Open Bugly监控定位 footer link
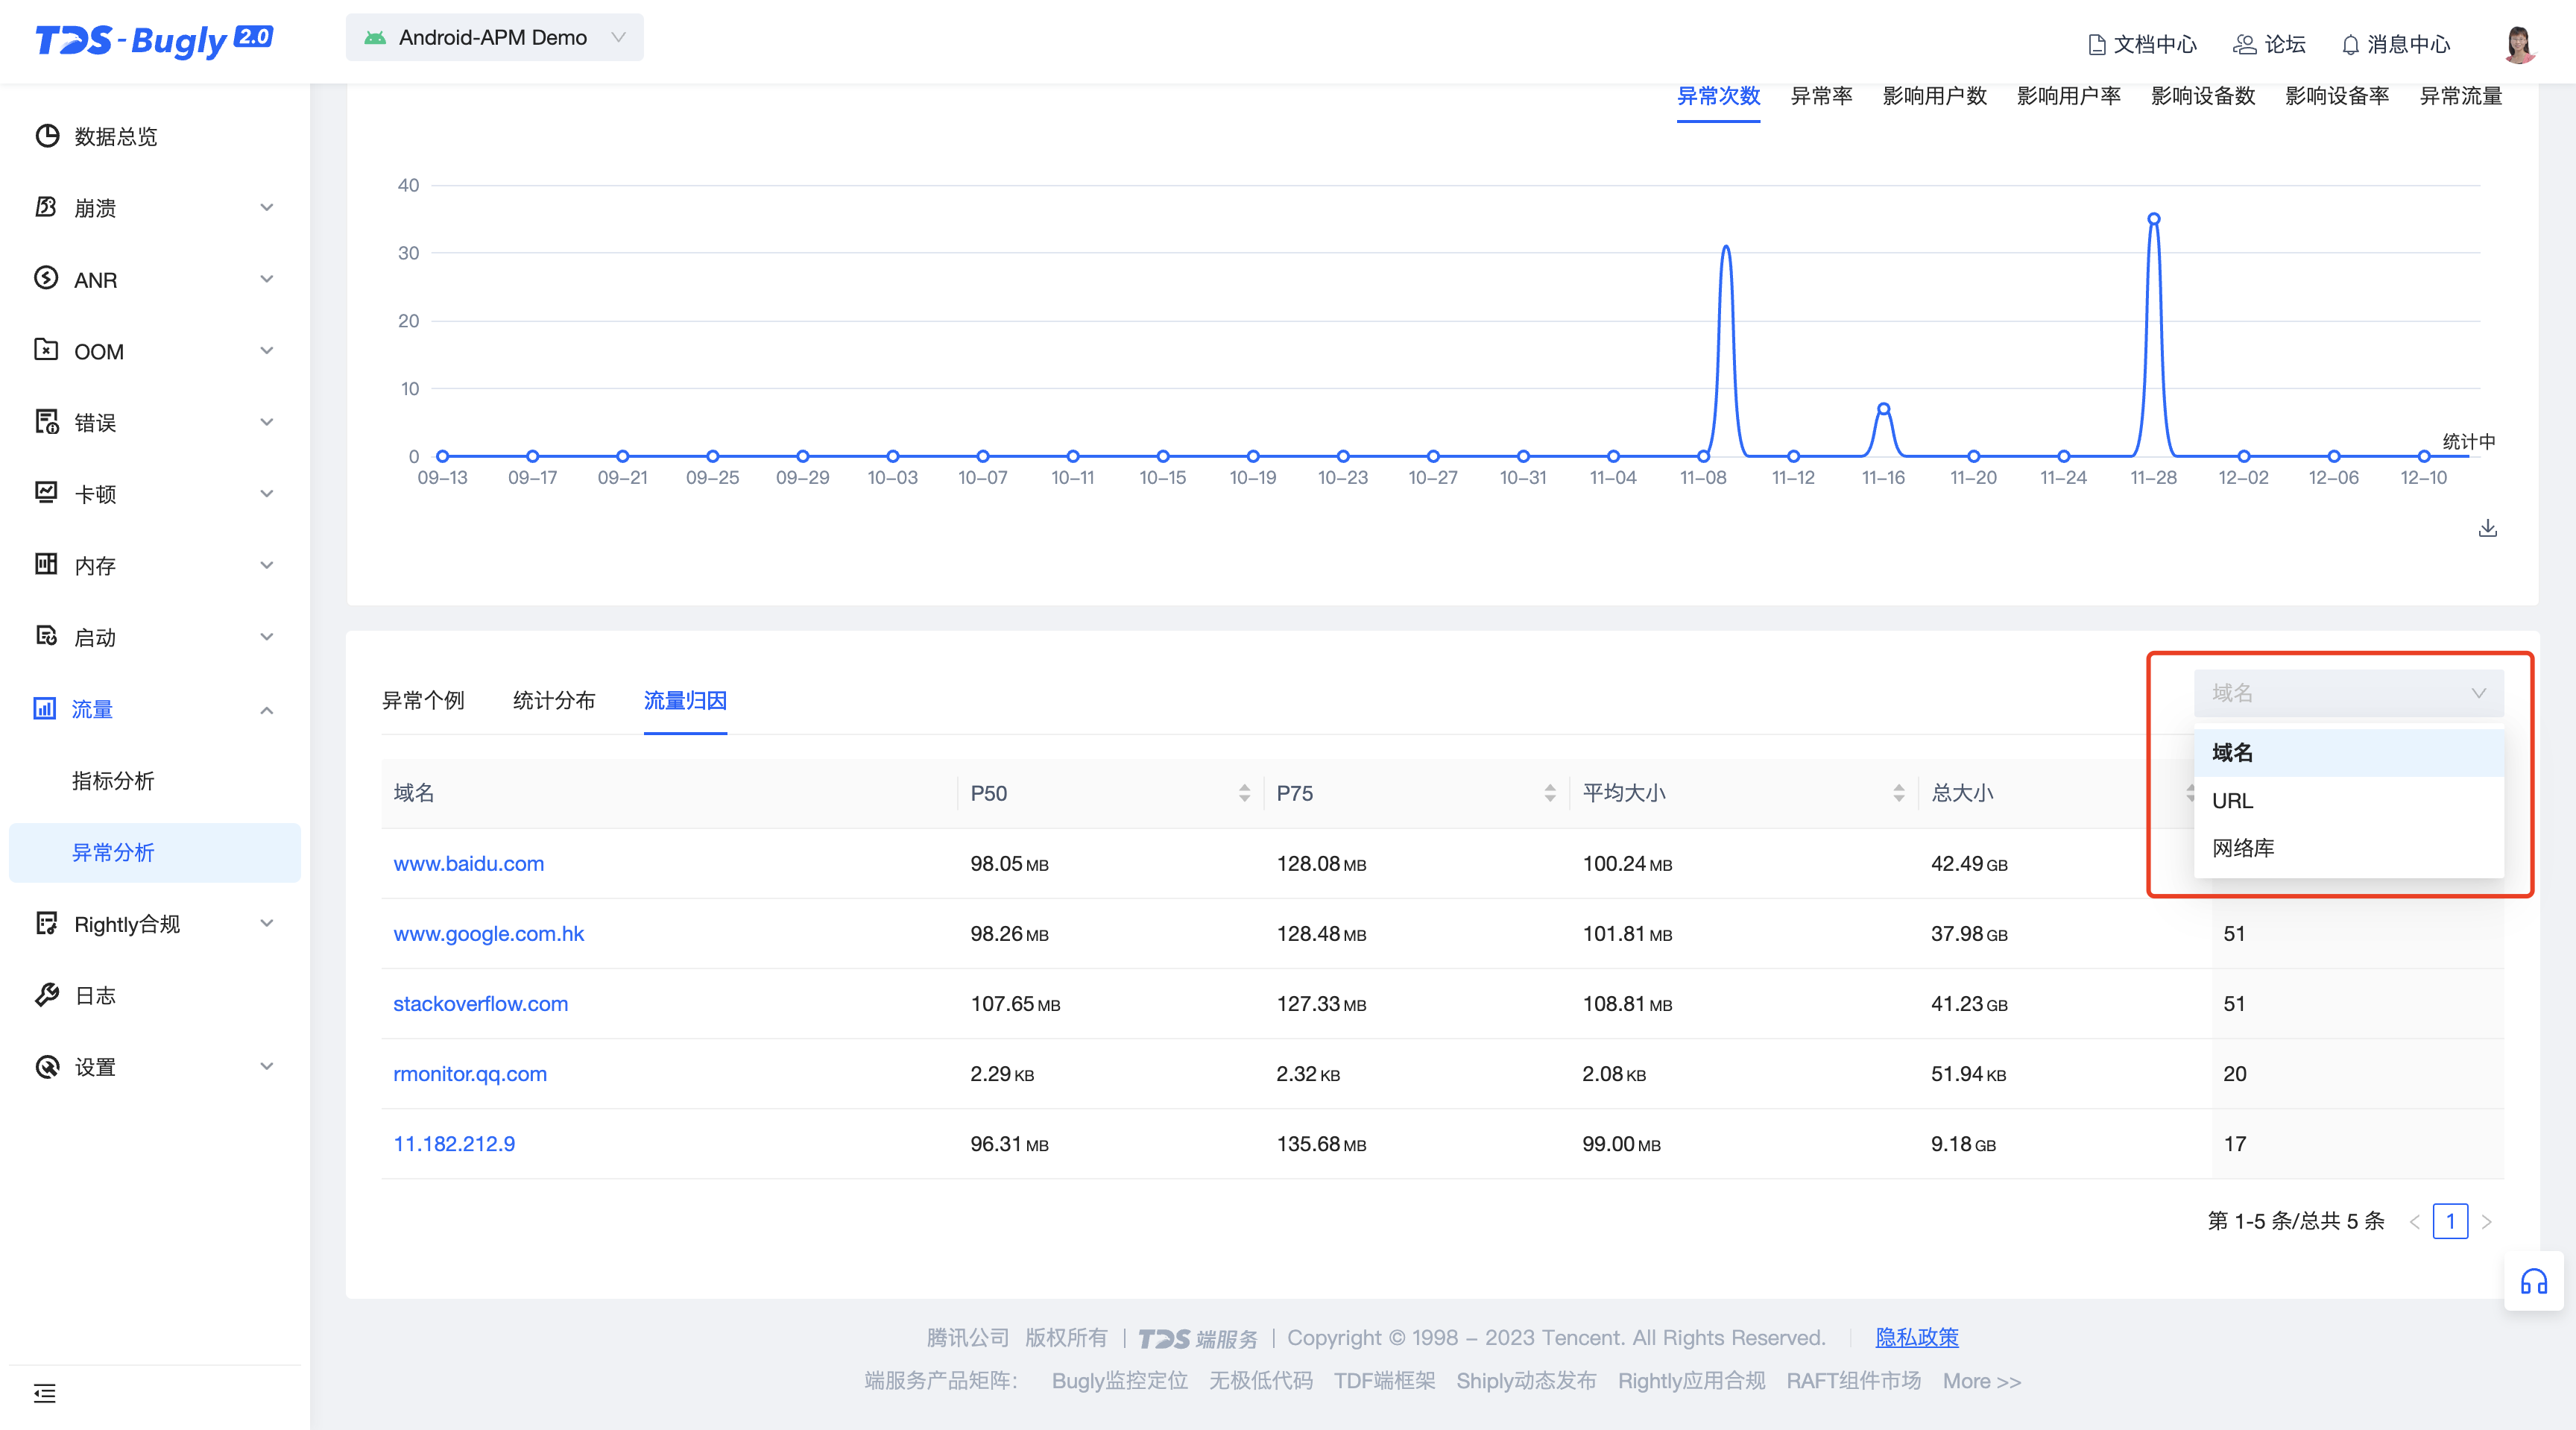2576x1430 pixels. (x=1119, y=1381)
